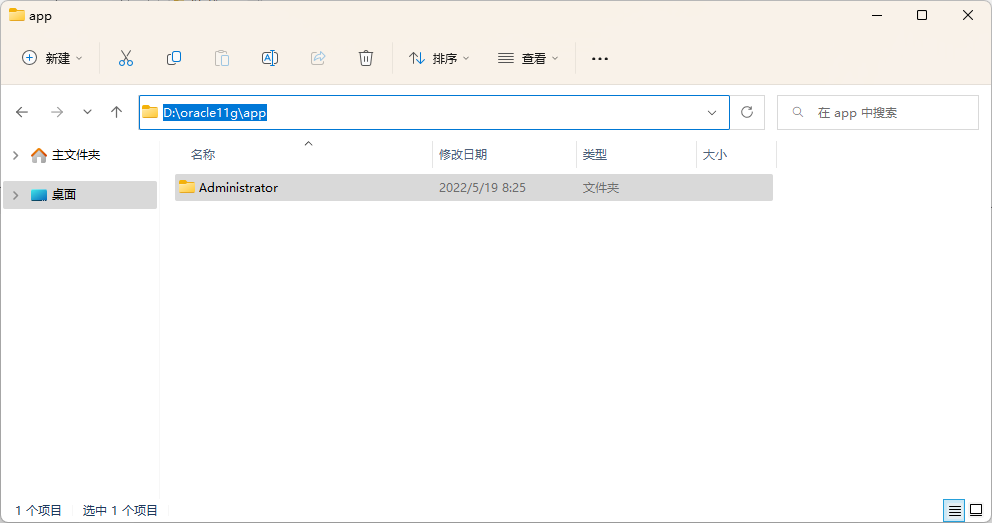Click the Delete trash bin icon
The image size is (992, 523).
[366, 58]
